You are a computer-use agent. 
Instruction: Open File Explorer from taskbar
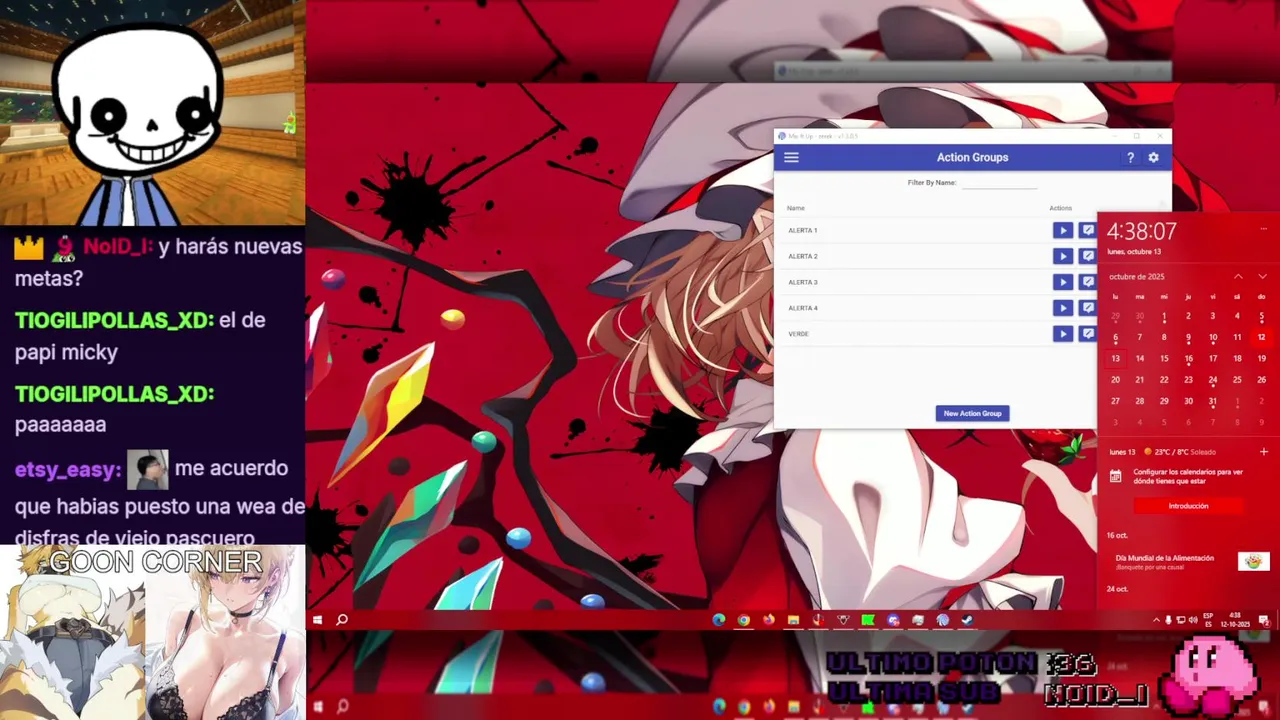(x=793, y=620)
